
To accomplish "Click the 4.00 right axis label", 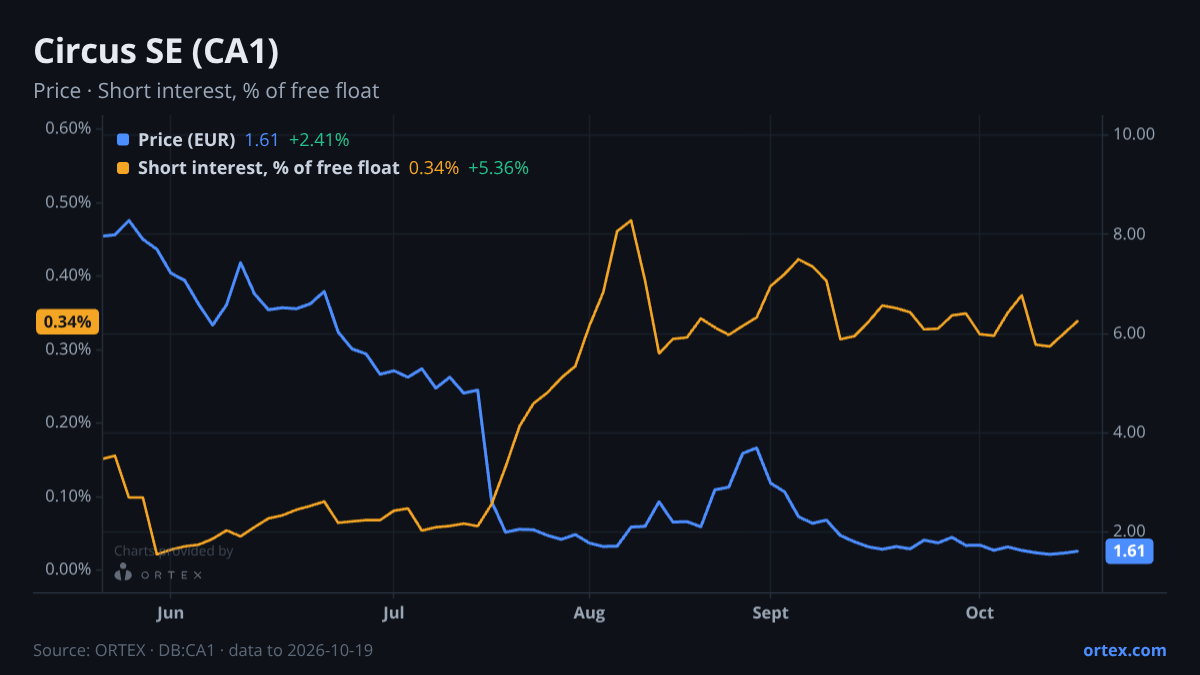I will (x=1130, y=432).
